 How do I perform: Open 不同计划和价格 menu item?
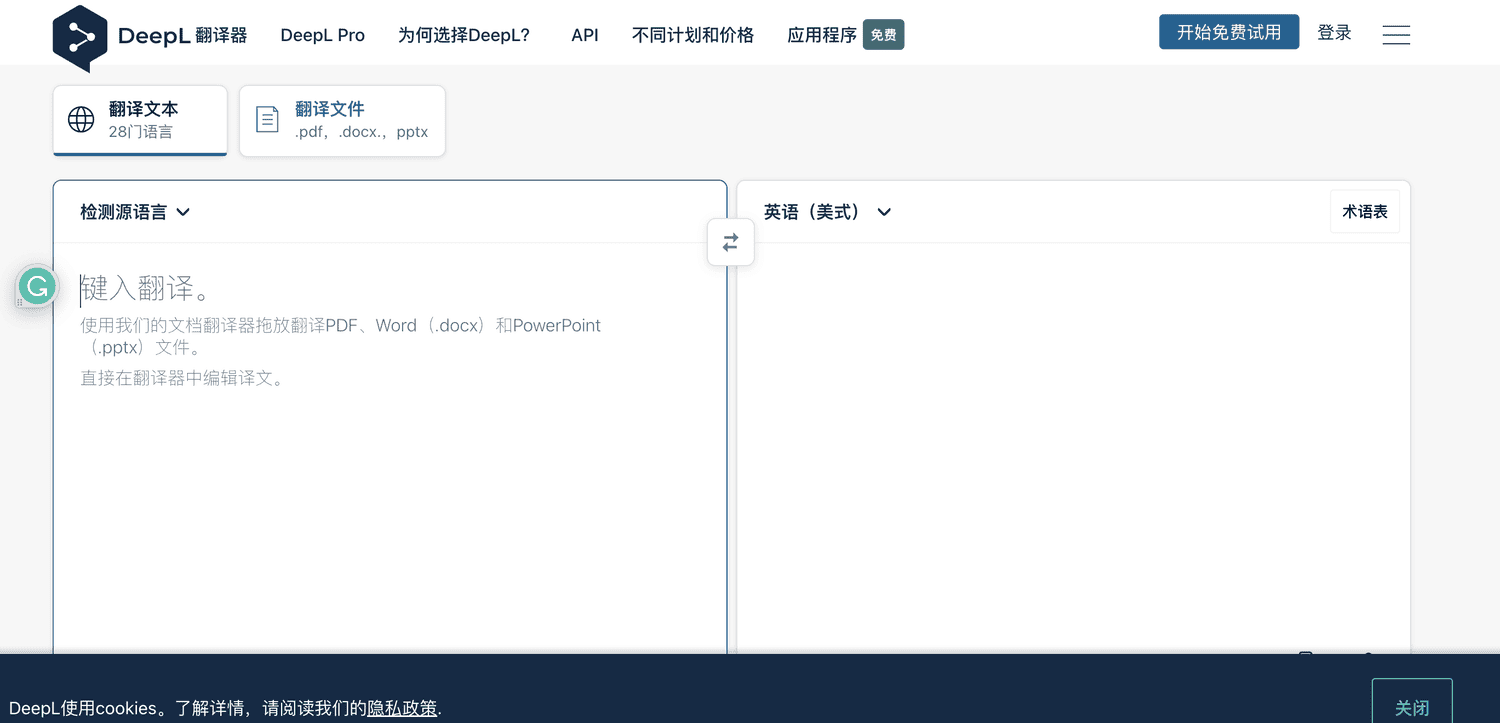coord(693,35)
